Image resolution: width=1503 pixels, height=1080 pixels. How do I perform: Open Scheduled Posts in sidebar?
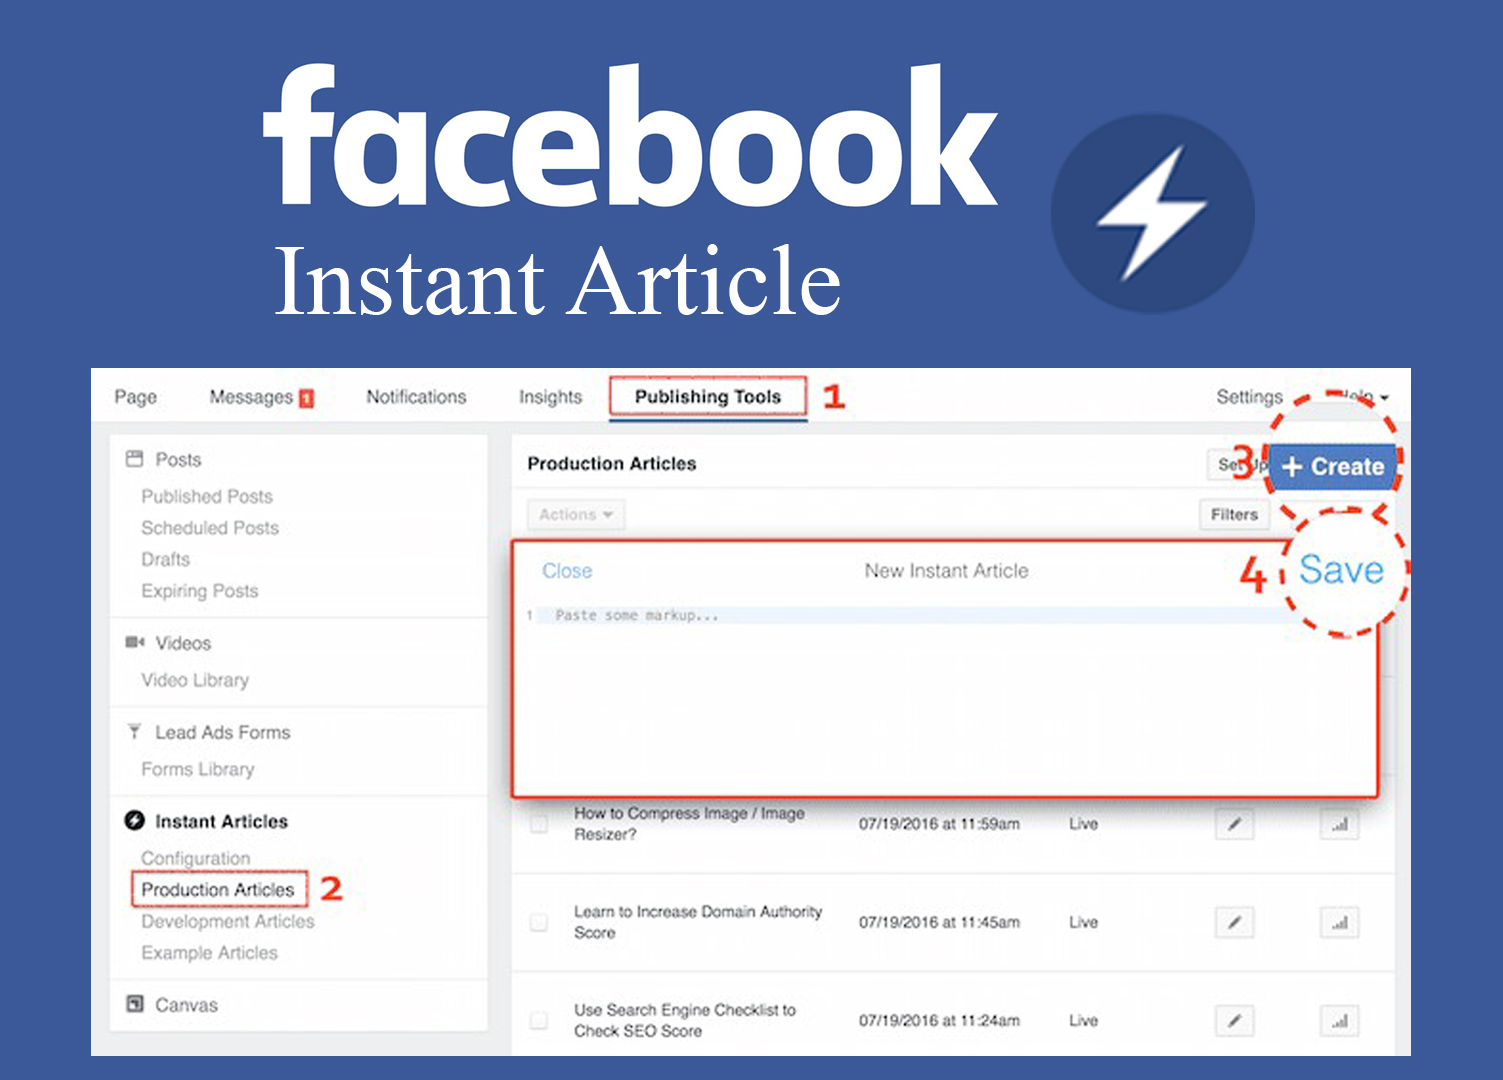(x=210, y=527)
